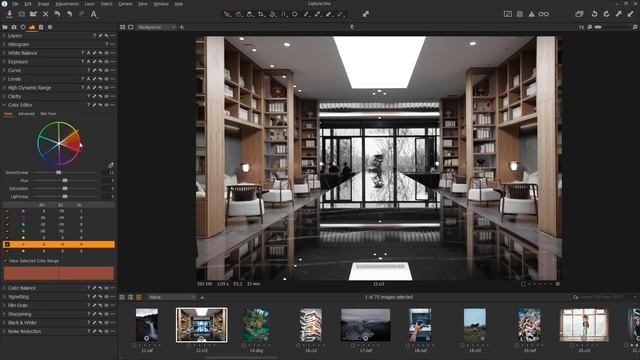Screen dimensions: 640x360
Task: Switch viewer to single-view icon
Action: (x=131, y=27)
